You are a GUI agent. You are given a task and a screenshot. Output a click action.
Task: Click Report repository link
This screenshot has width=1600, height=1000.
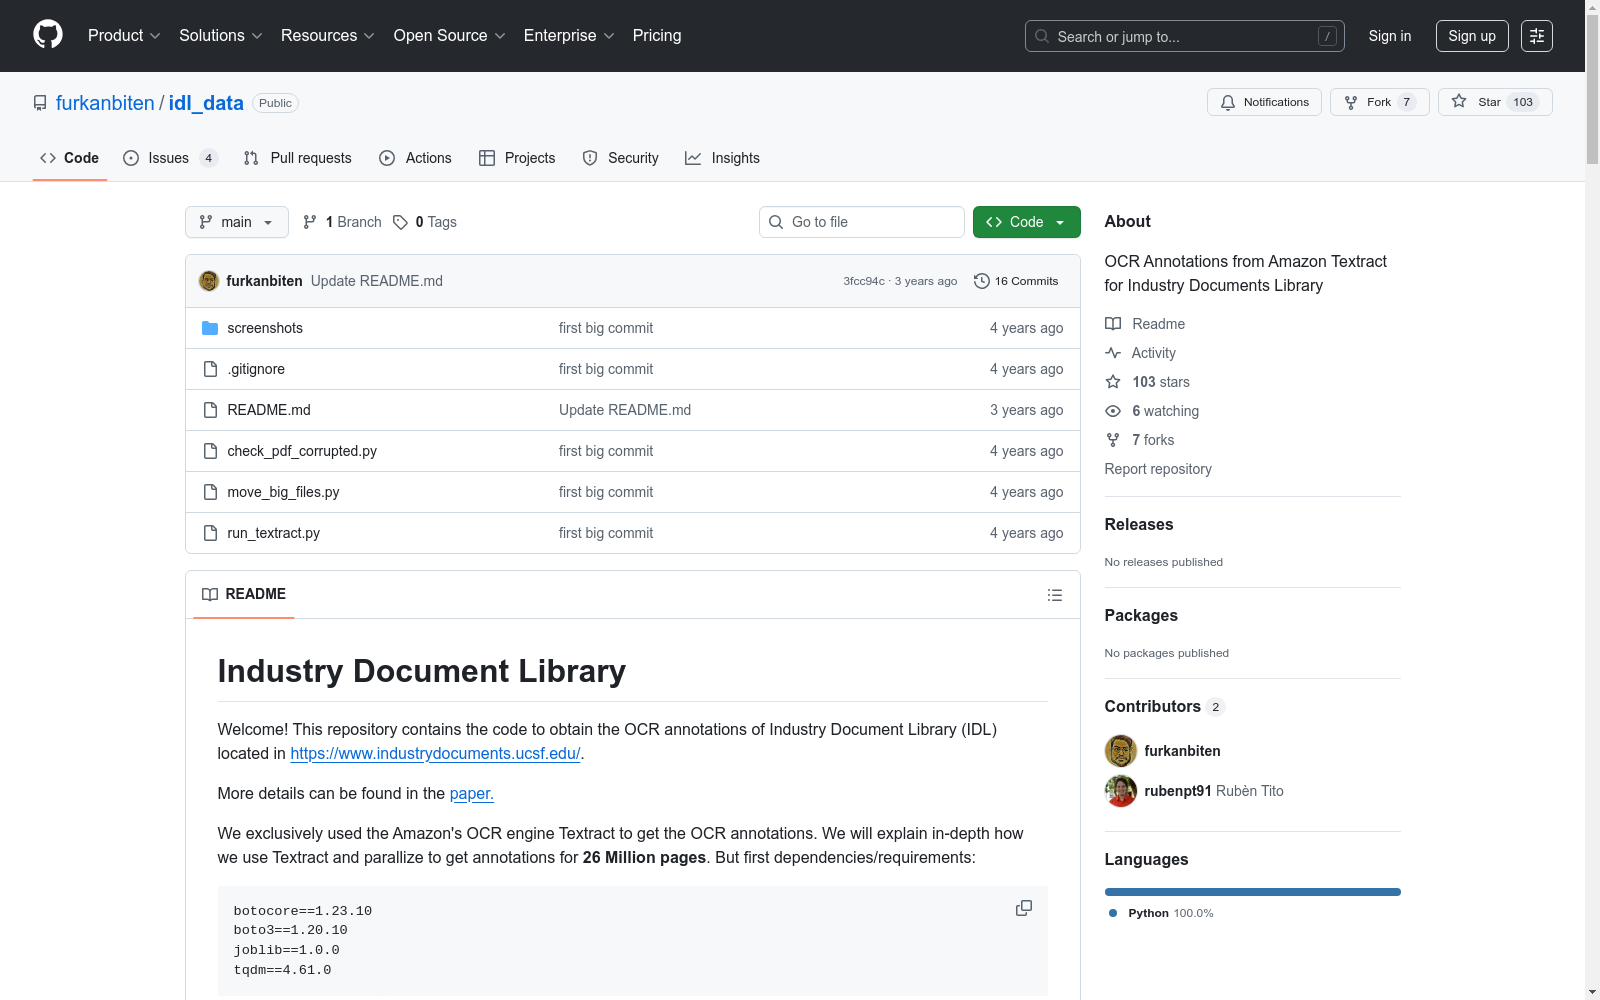coord(1158,469)
